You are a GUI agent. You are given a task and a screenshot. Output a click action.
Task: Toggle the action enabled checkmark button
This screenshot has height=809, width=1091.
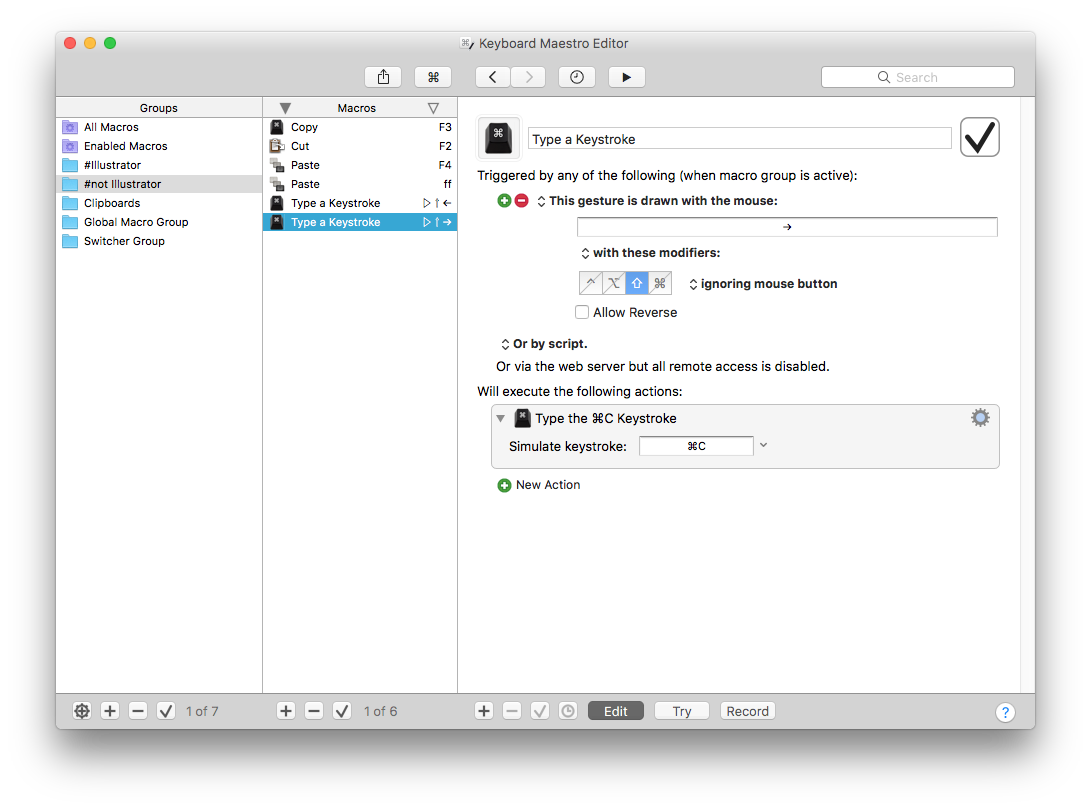[540, 711]
